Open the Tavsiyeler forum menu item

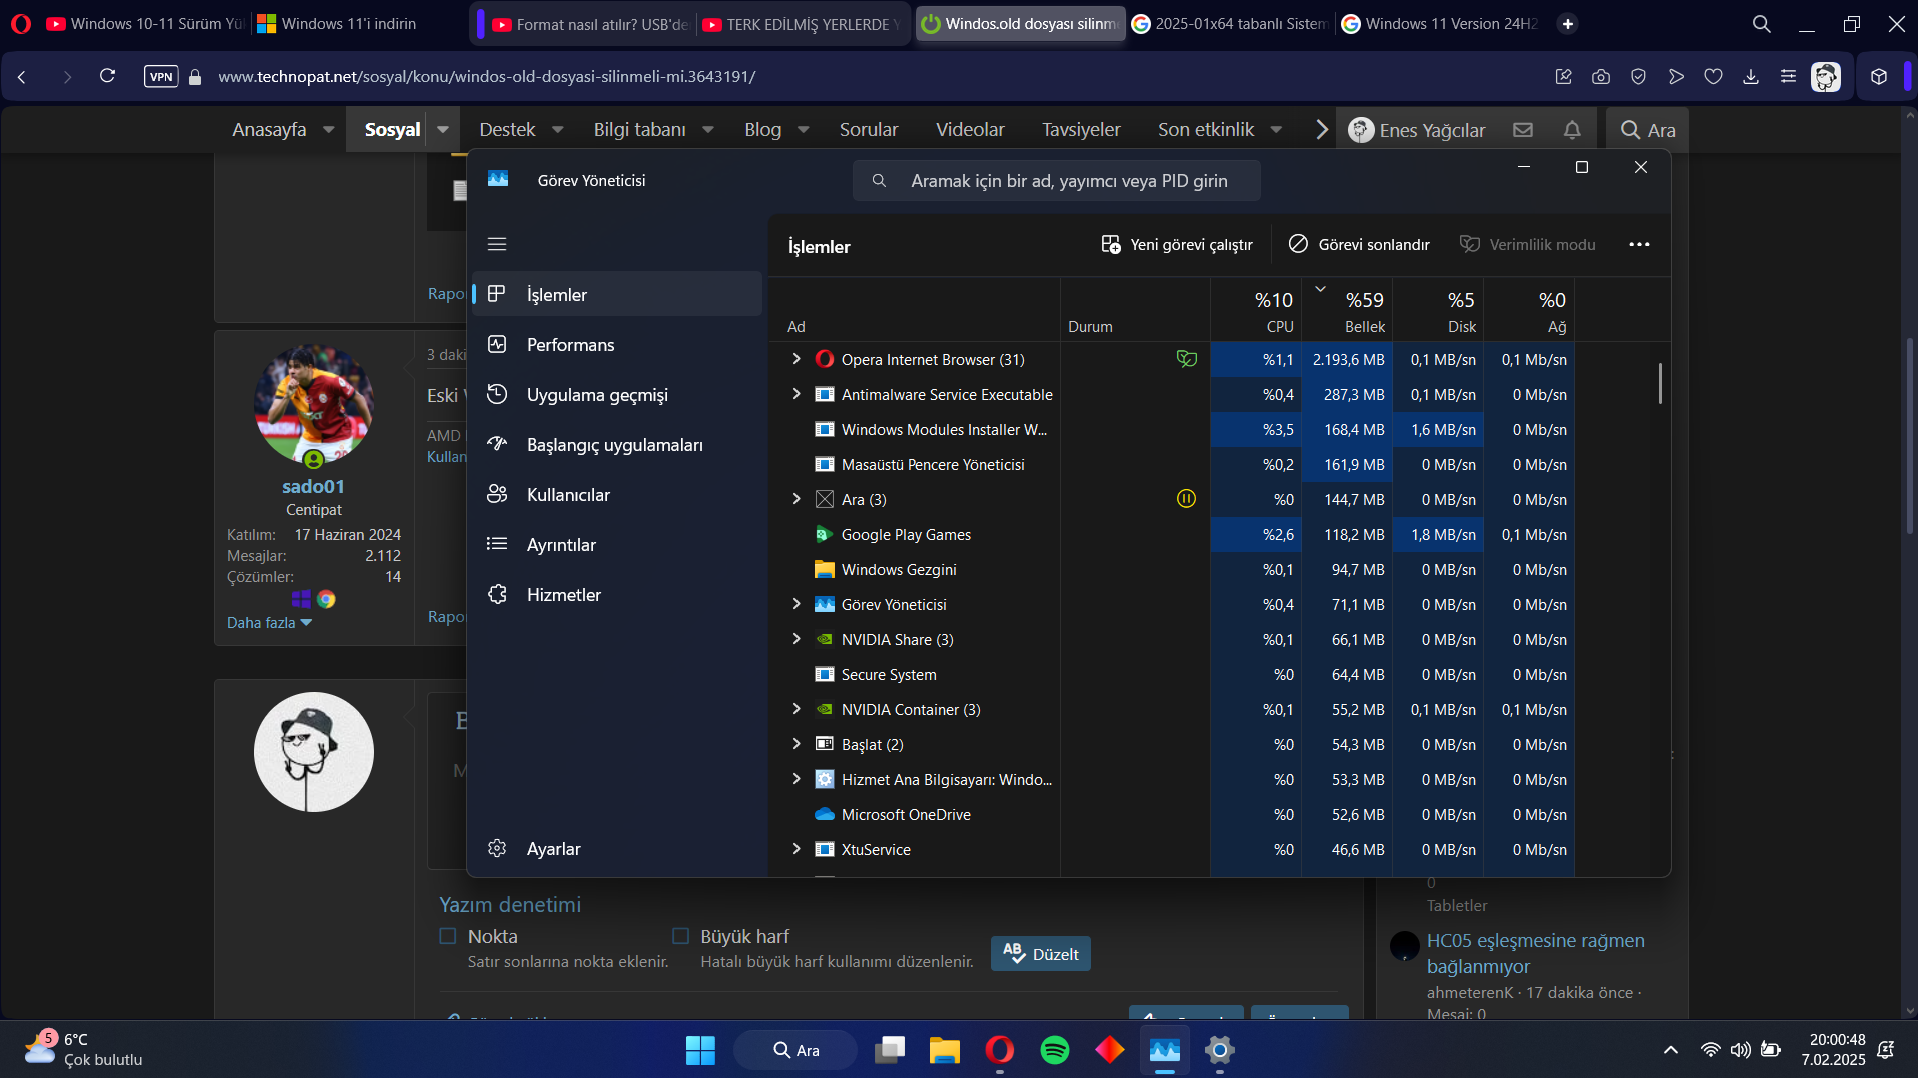pos(1081,130)
